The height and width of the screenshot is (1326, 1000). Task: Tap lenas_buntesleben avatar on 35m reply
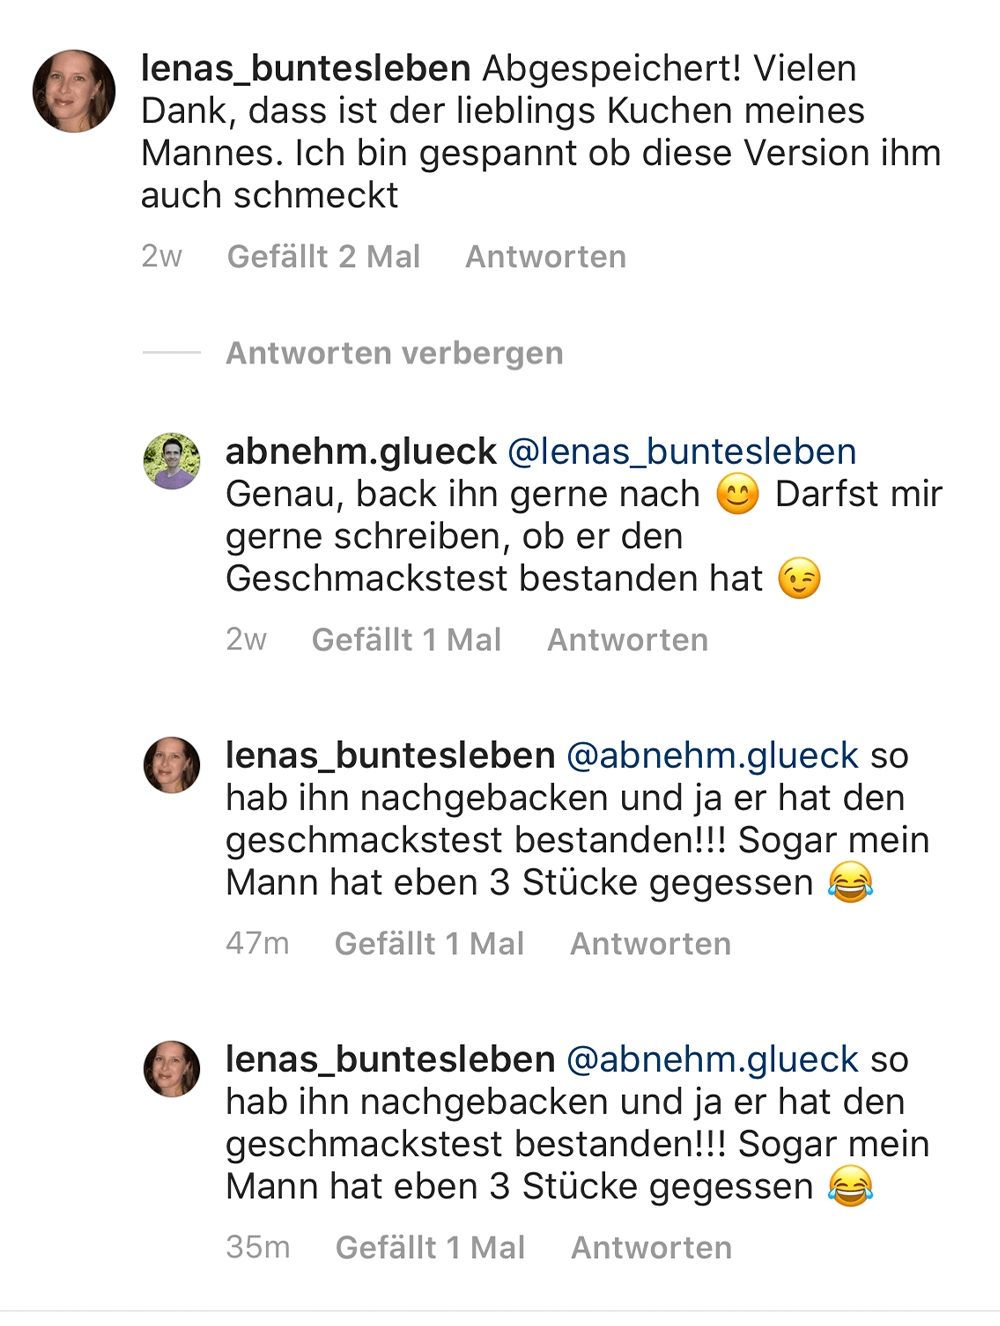click(x=172, y=1068)
